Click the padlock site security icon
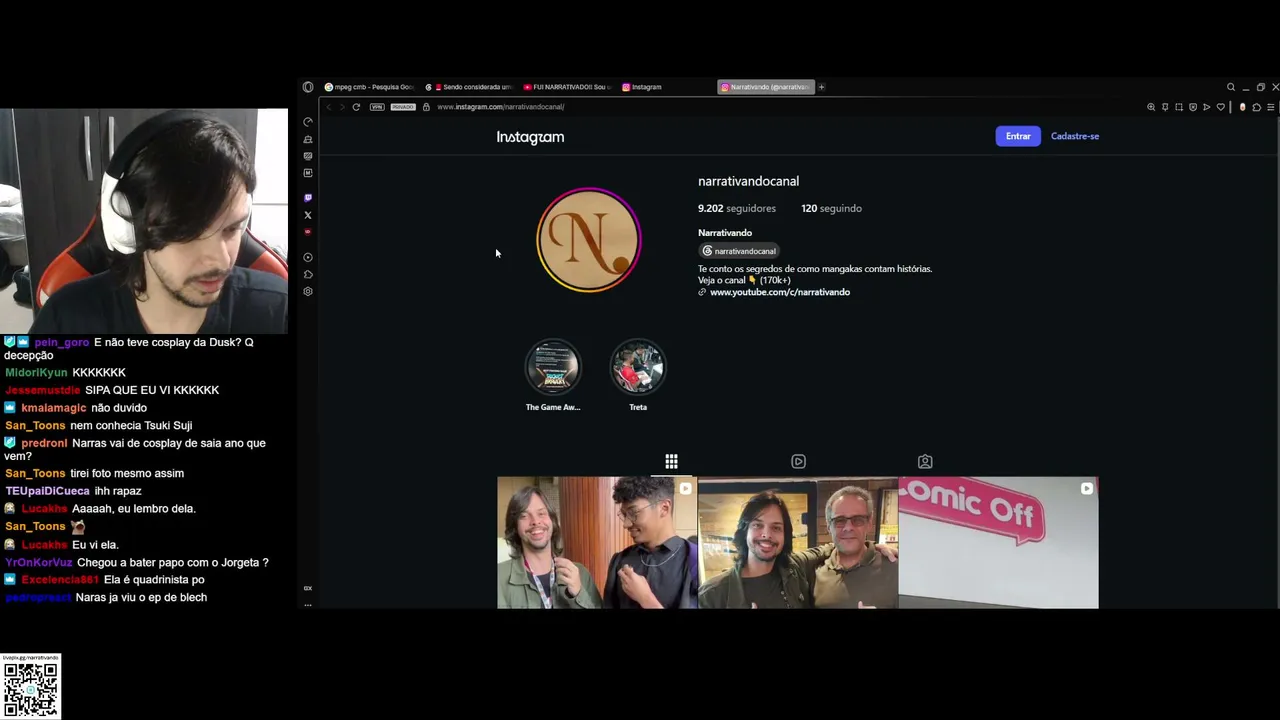The width and height of the screenshot is (1280, 720). point(426,107)
